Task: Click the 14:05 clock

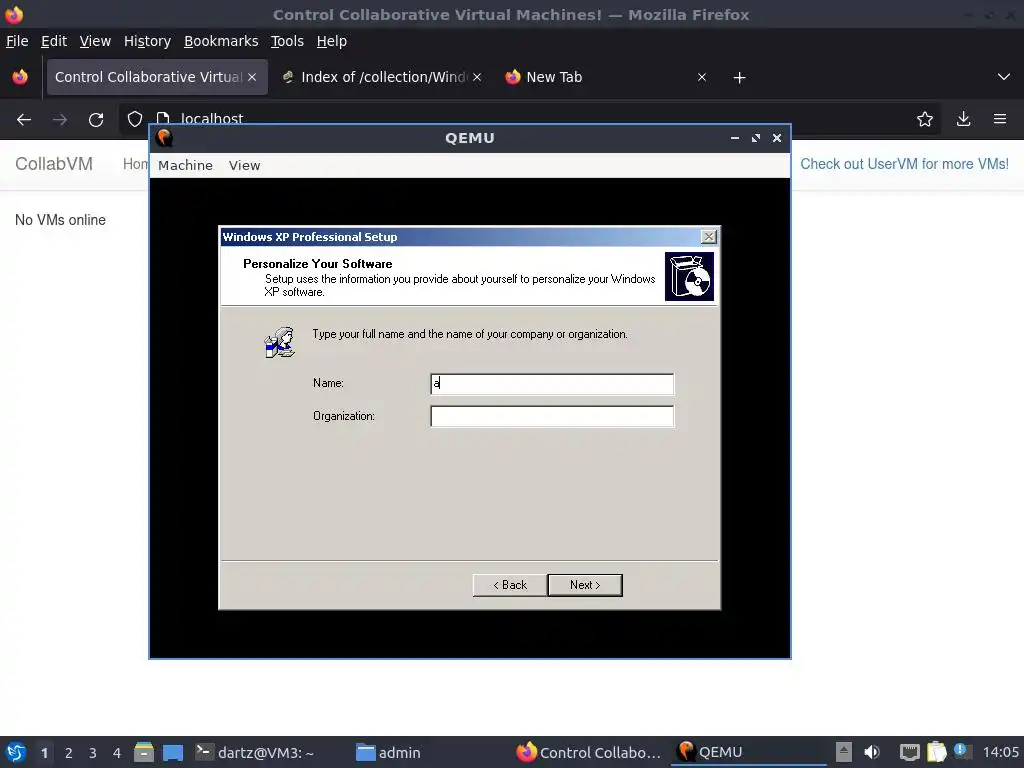Action: pos(1000,752)
